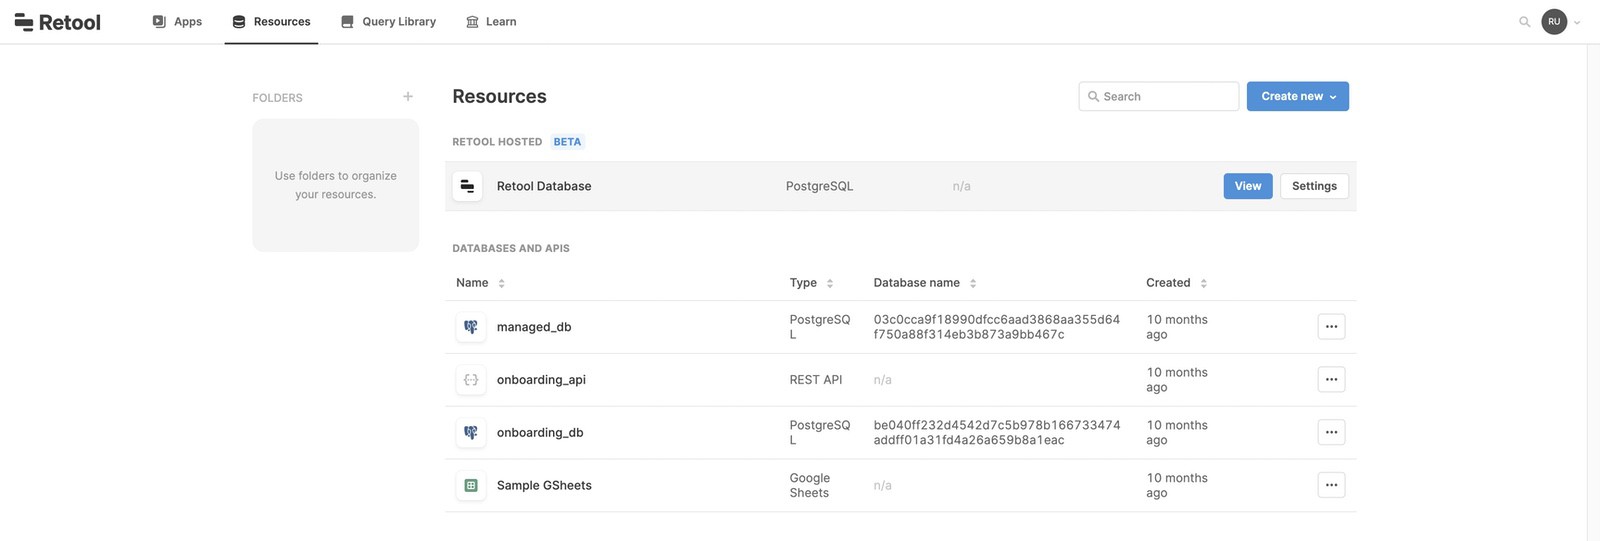Viewport: 1600px width, 541px height.
Task: Add a new folder with plus icon
Action: (x=408, y=97)
